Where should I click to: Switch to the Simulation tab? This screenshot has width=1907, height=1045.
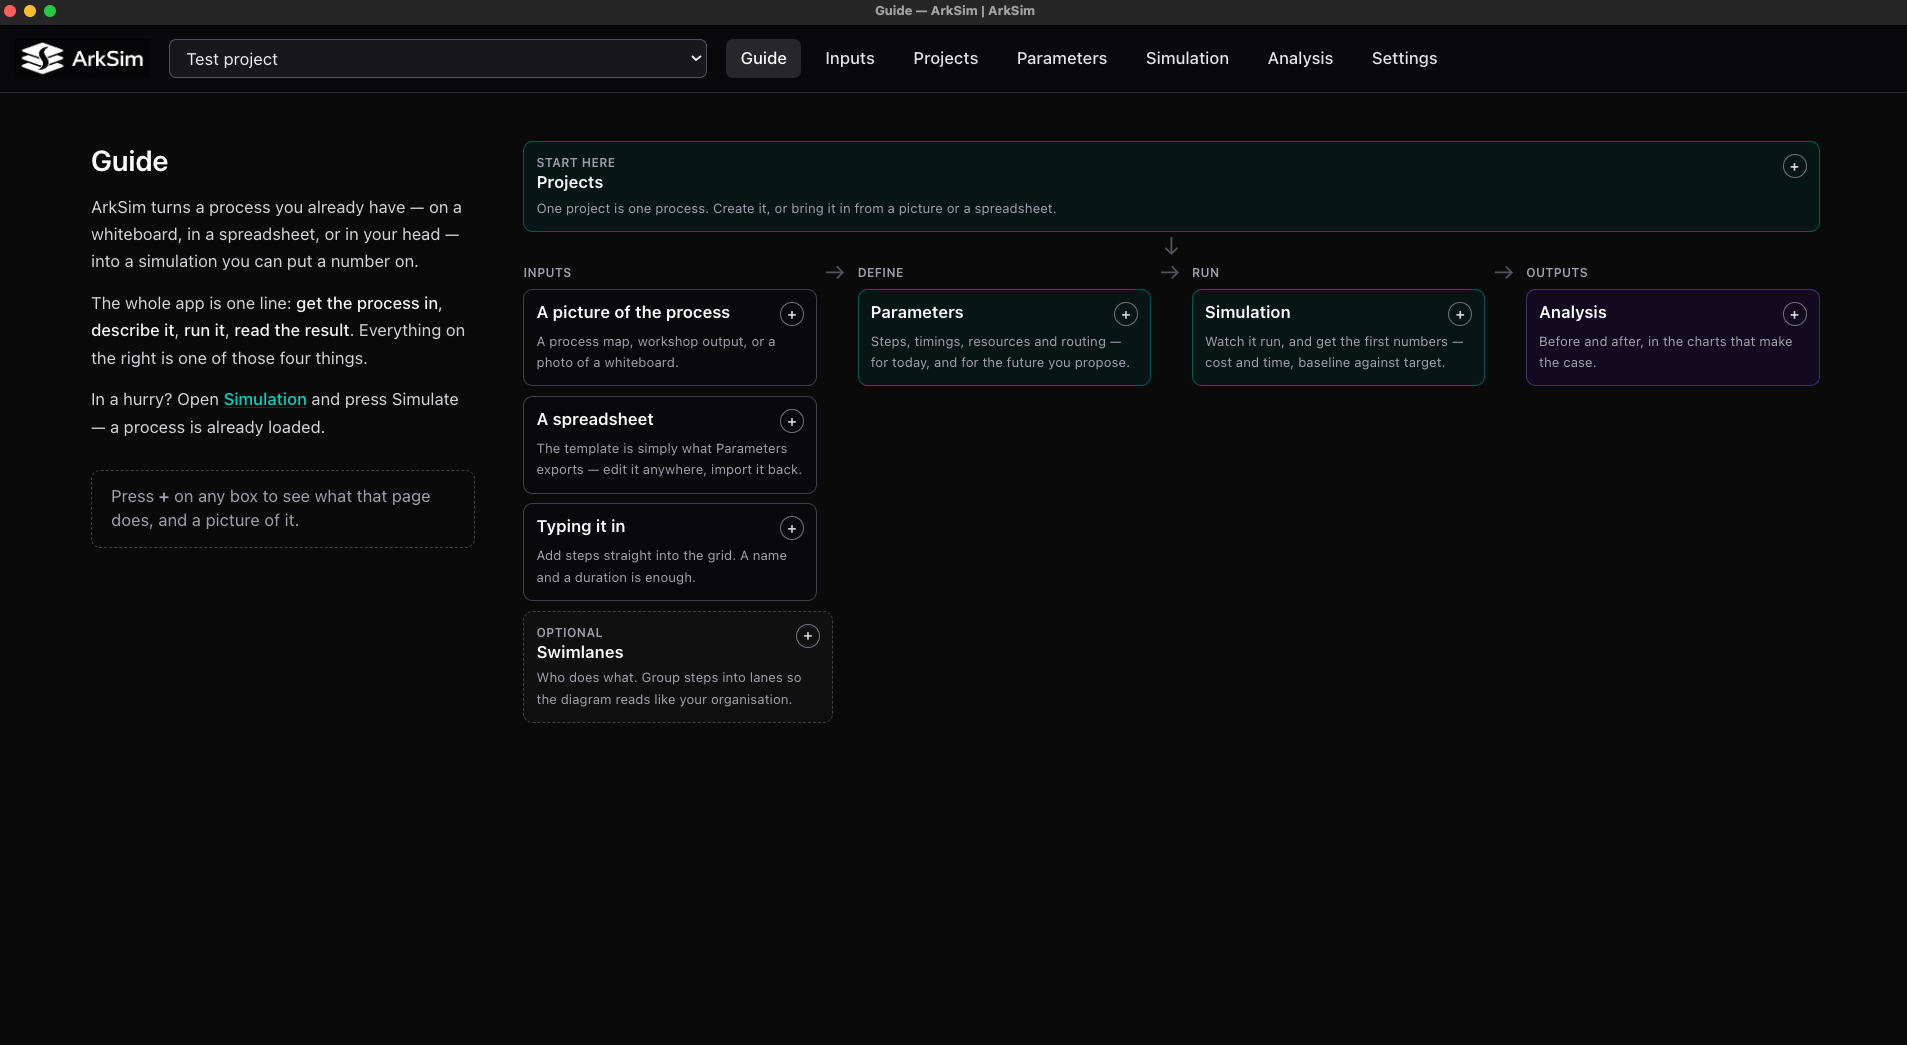(x=1187, y=59)
